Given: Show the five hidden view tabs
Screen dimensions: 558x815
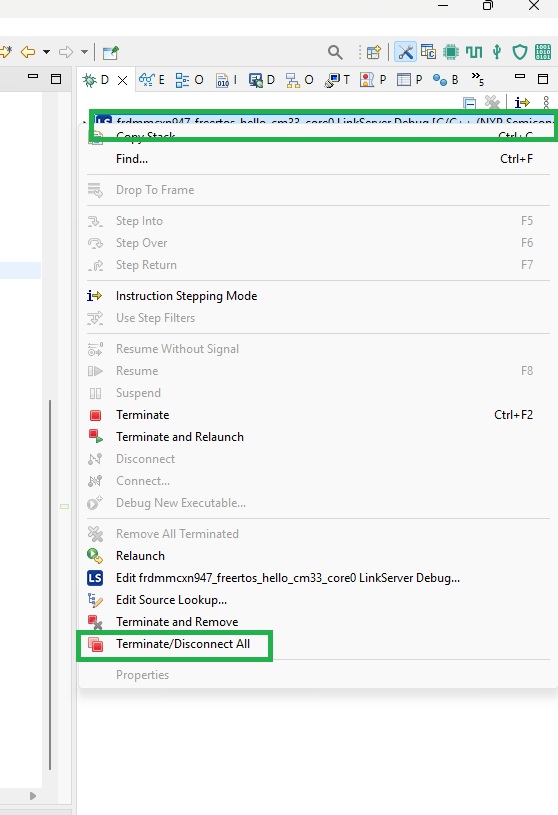Looking at the screenshot, I should point(478,79).
